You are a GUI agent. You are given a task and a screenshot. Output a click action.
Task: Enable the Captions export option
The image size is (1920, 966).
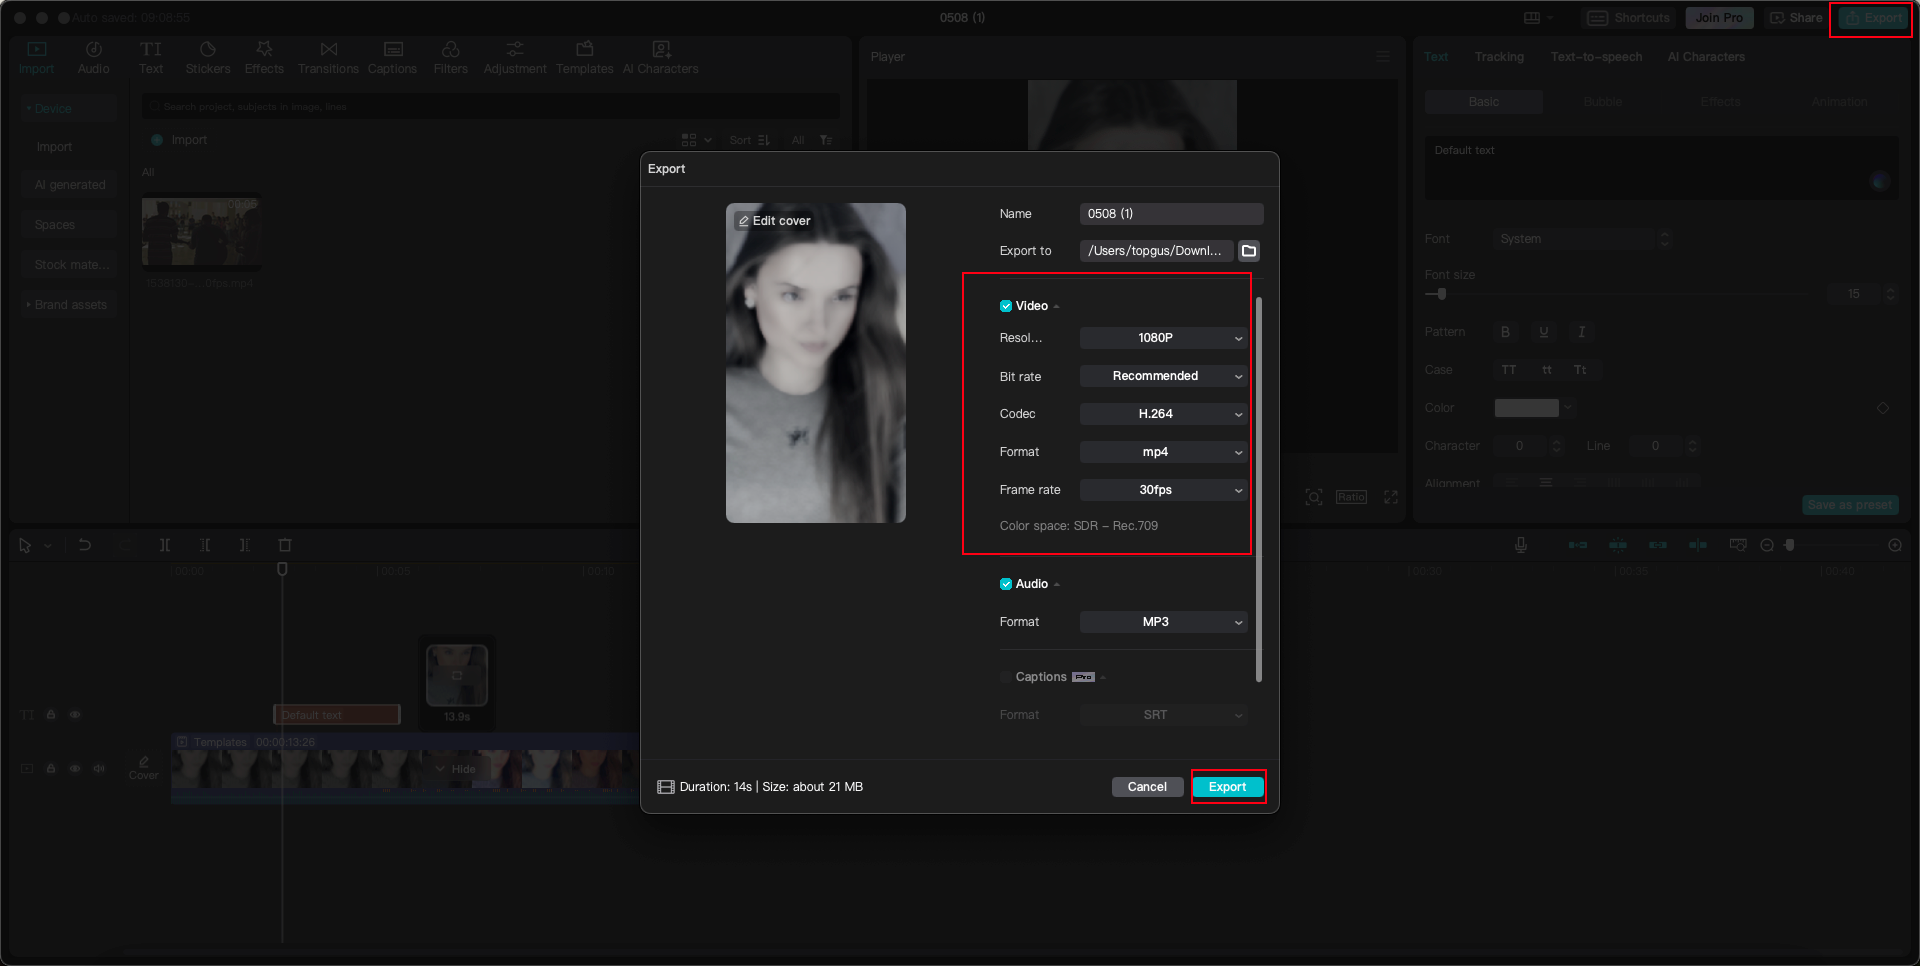coord(1006,677)
